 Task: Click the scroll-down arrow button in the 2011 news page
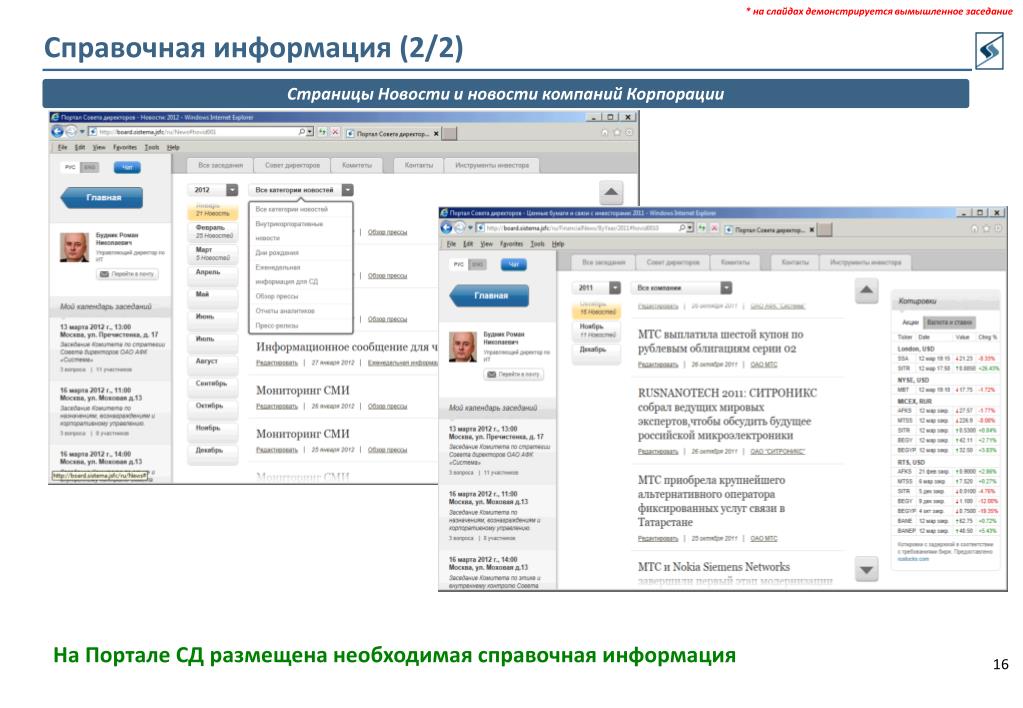point(866,570)
